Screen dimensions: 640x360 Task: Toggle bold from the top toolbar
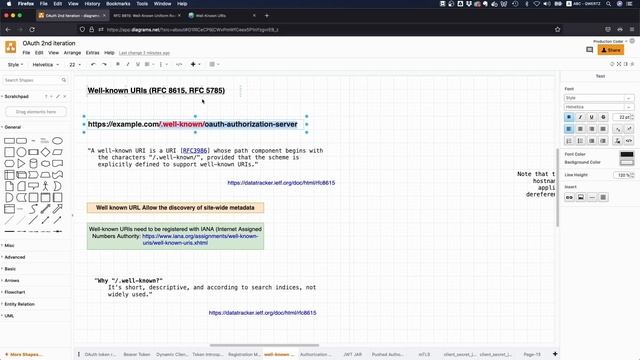118,64
